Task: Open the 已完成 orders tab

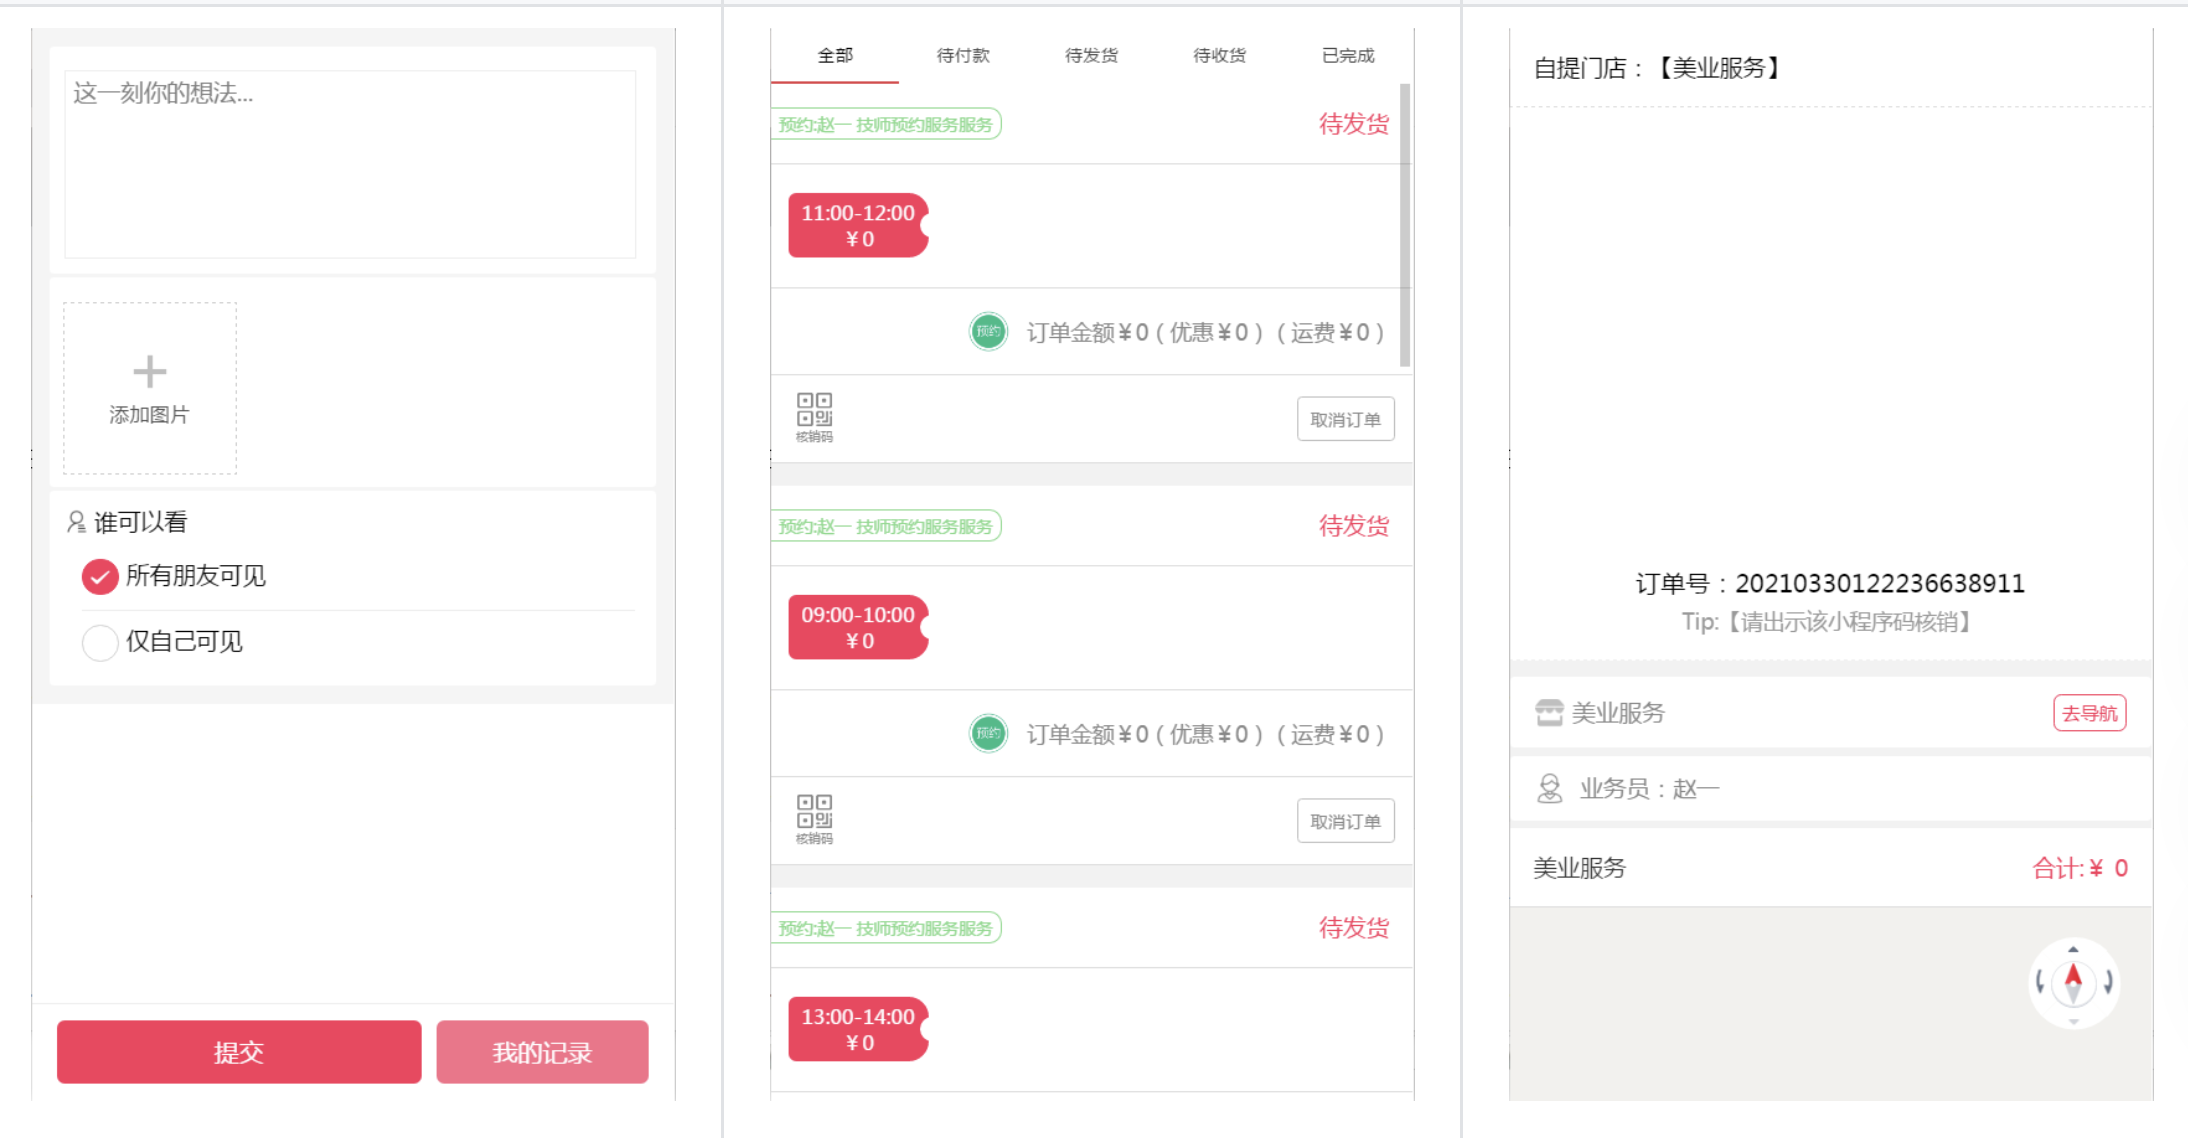Action: tap(1347, 55)
